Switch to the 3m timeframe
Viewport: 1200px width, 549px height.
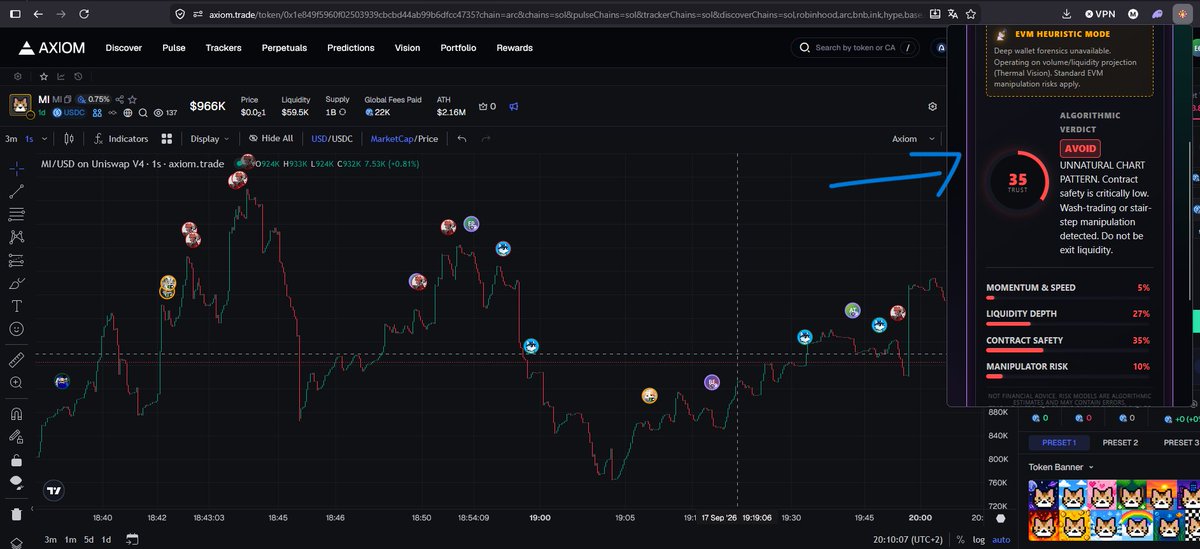(x=11, y=139)
